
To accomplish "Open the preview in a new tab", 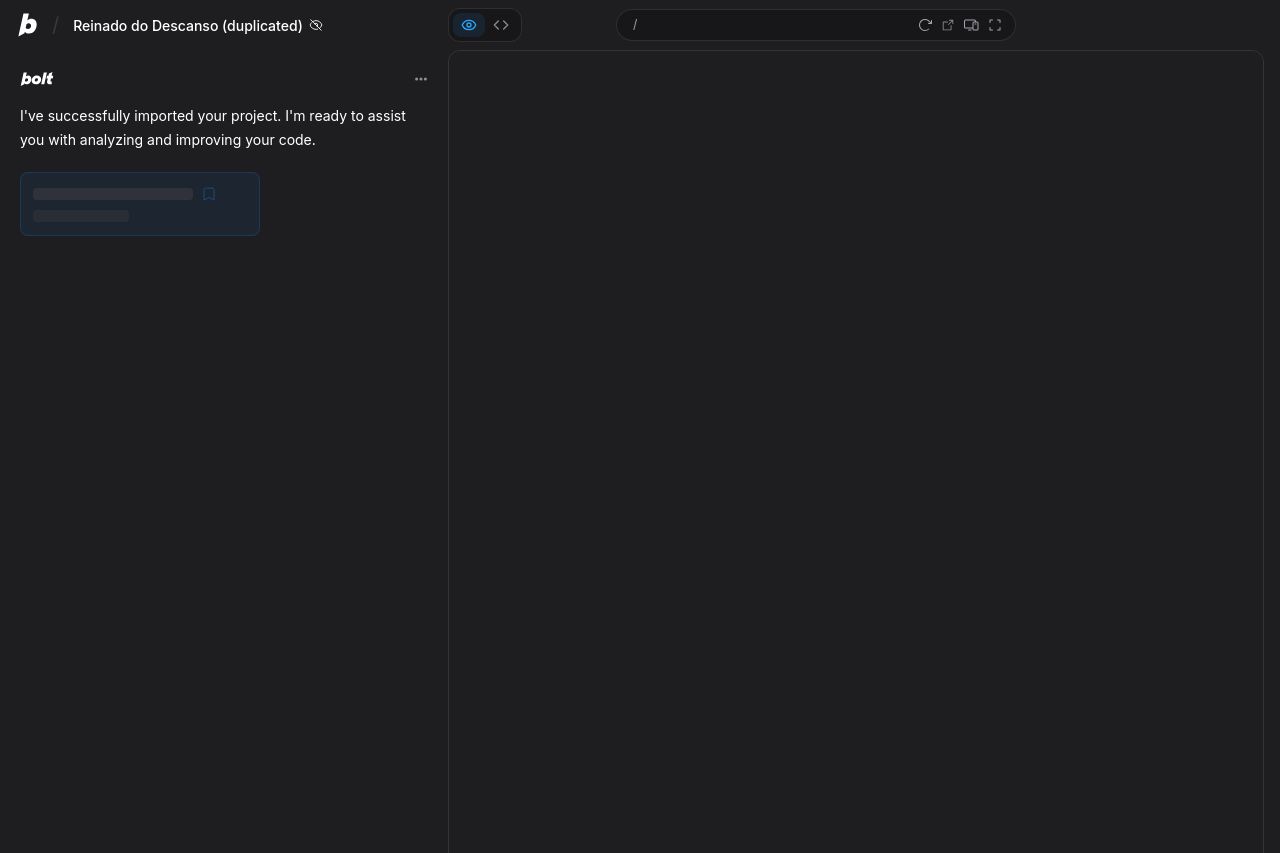I will click(x=948, y=25).
